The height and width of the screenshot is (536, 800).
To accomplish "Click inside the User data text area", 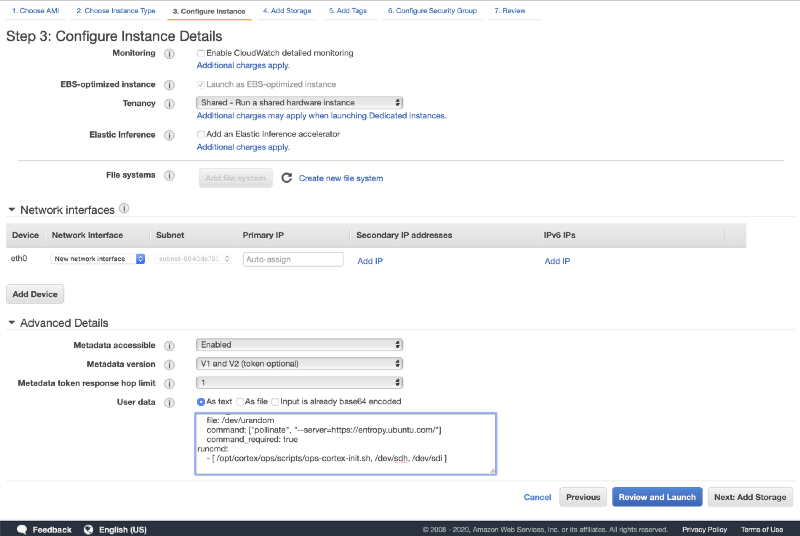I will (345, 444).
